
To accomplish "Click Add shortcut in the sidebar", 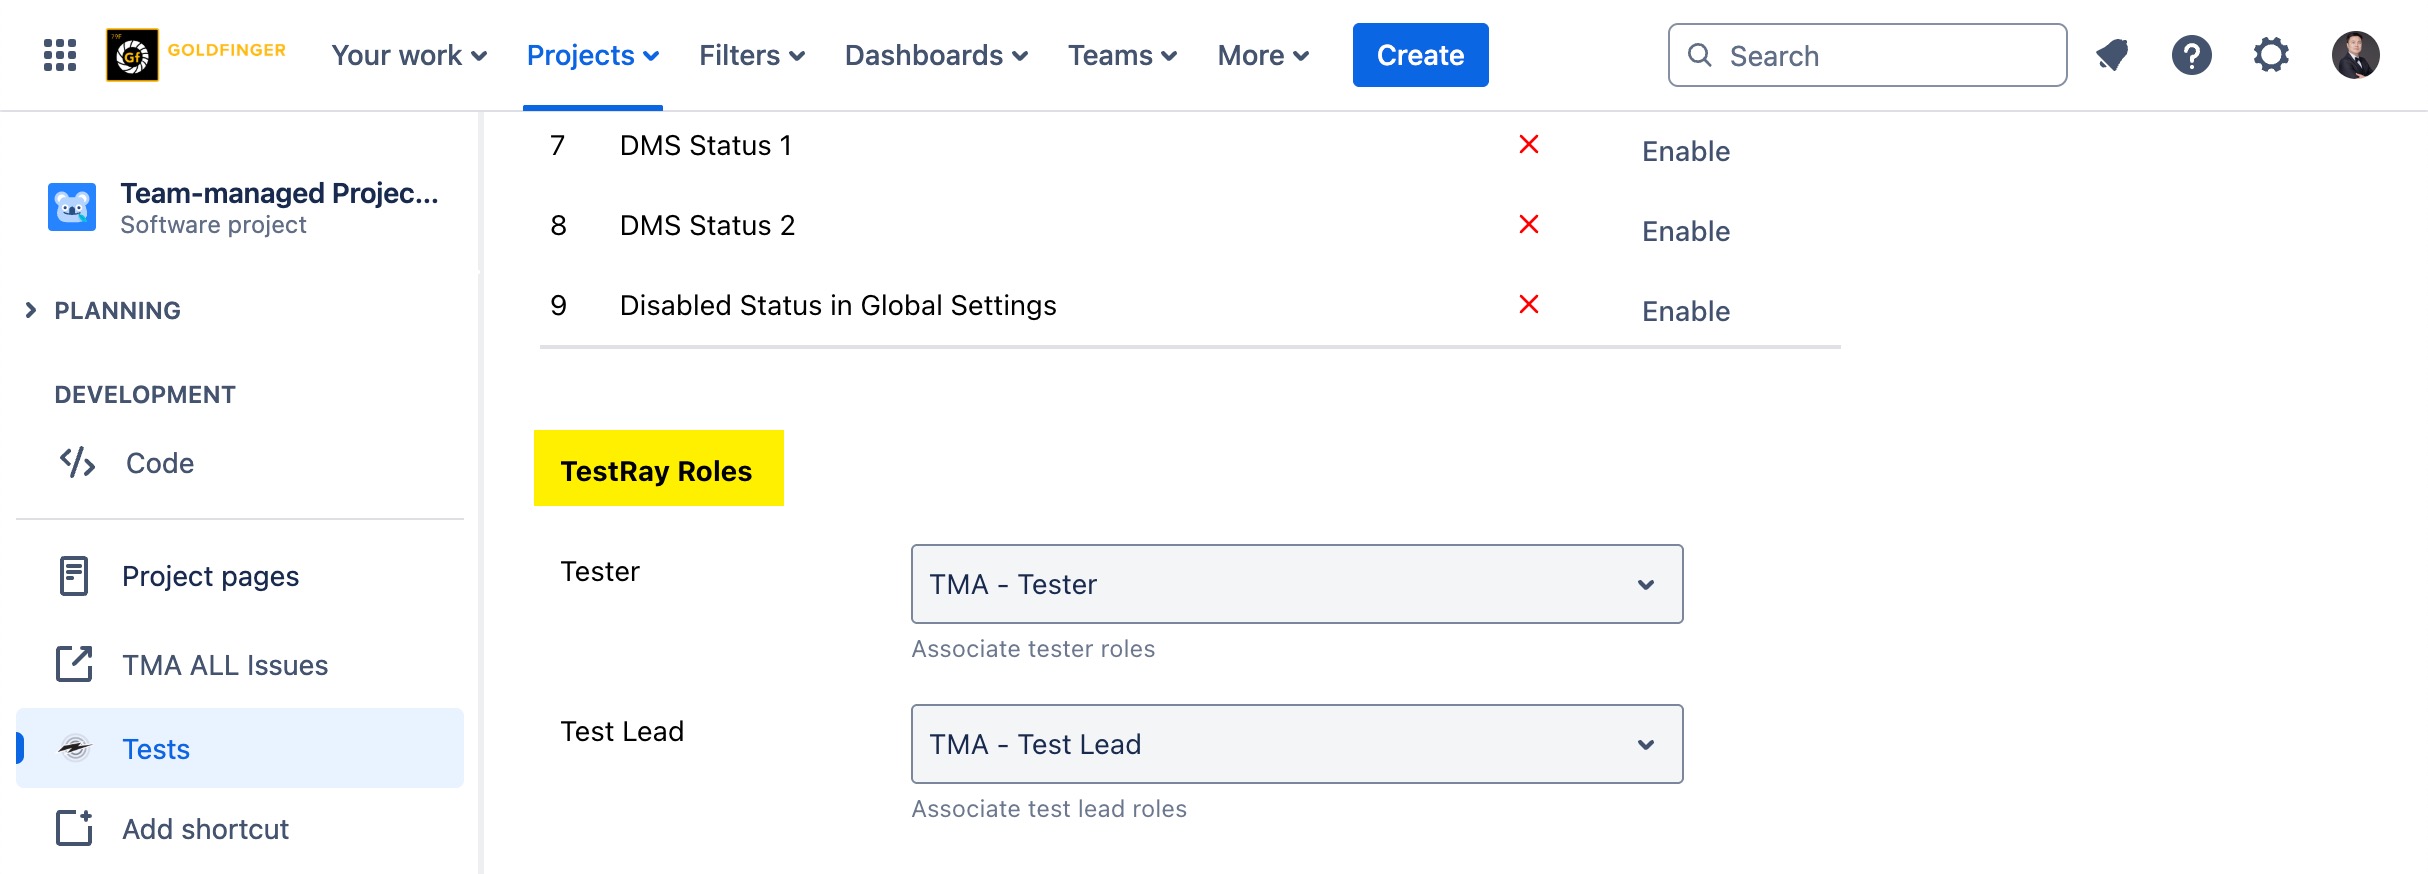I will (205, 829).
